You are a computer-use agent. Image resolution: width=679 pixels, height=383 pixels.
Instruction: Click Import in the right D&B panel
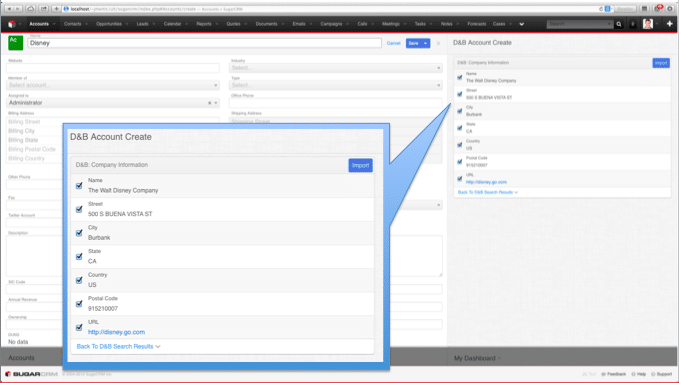(661, 63)
